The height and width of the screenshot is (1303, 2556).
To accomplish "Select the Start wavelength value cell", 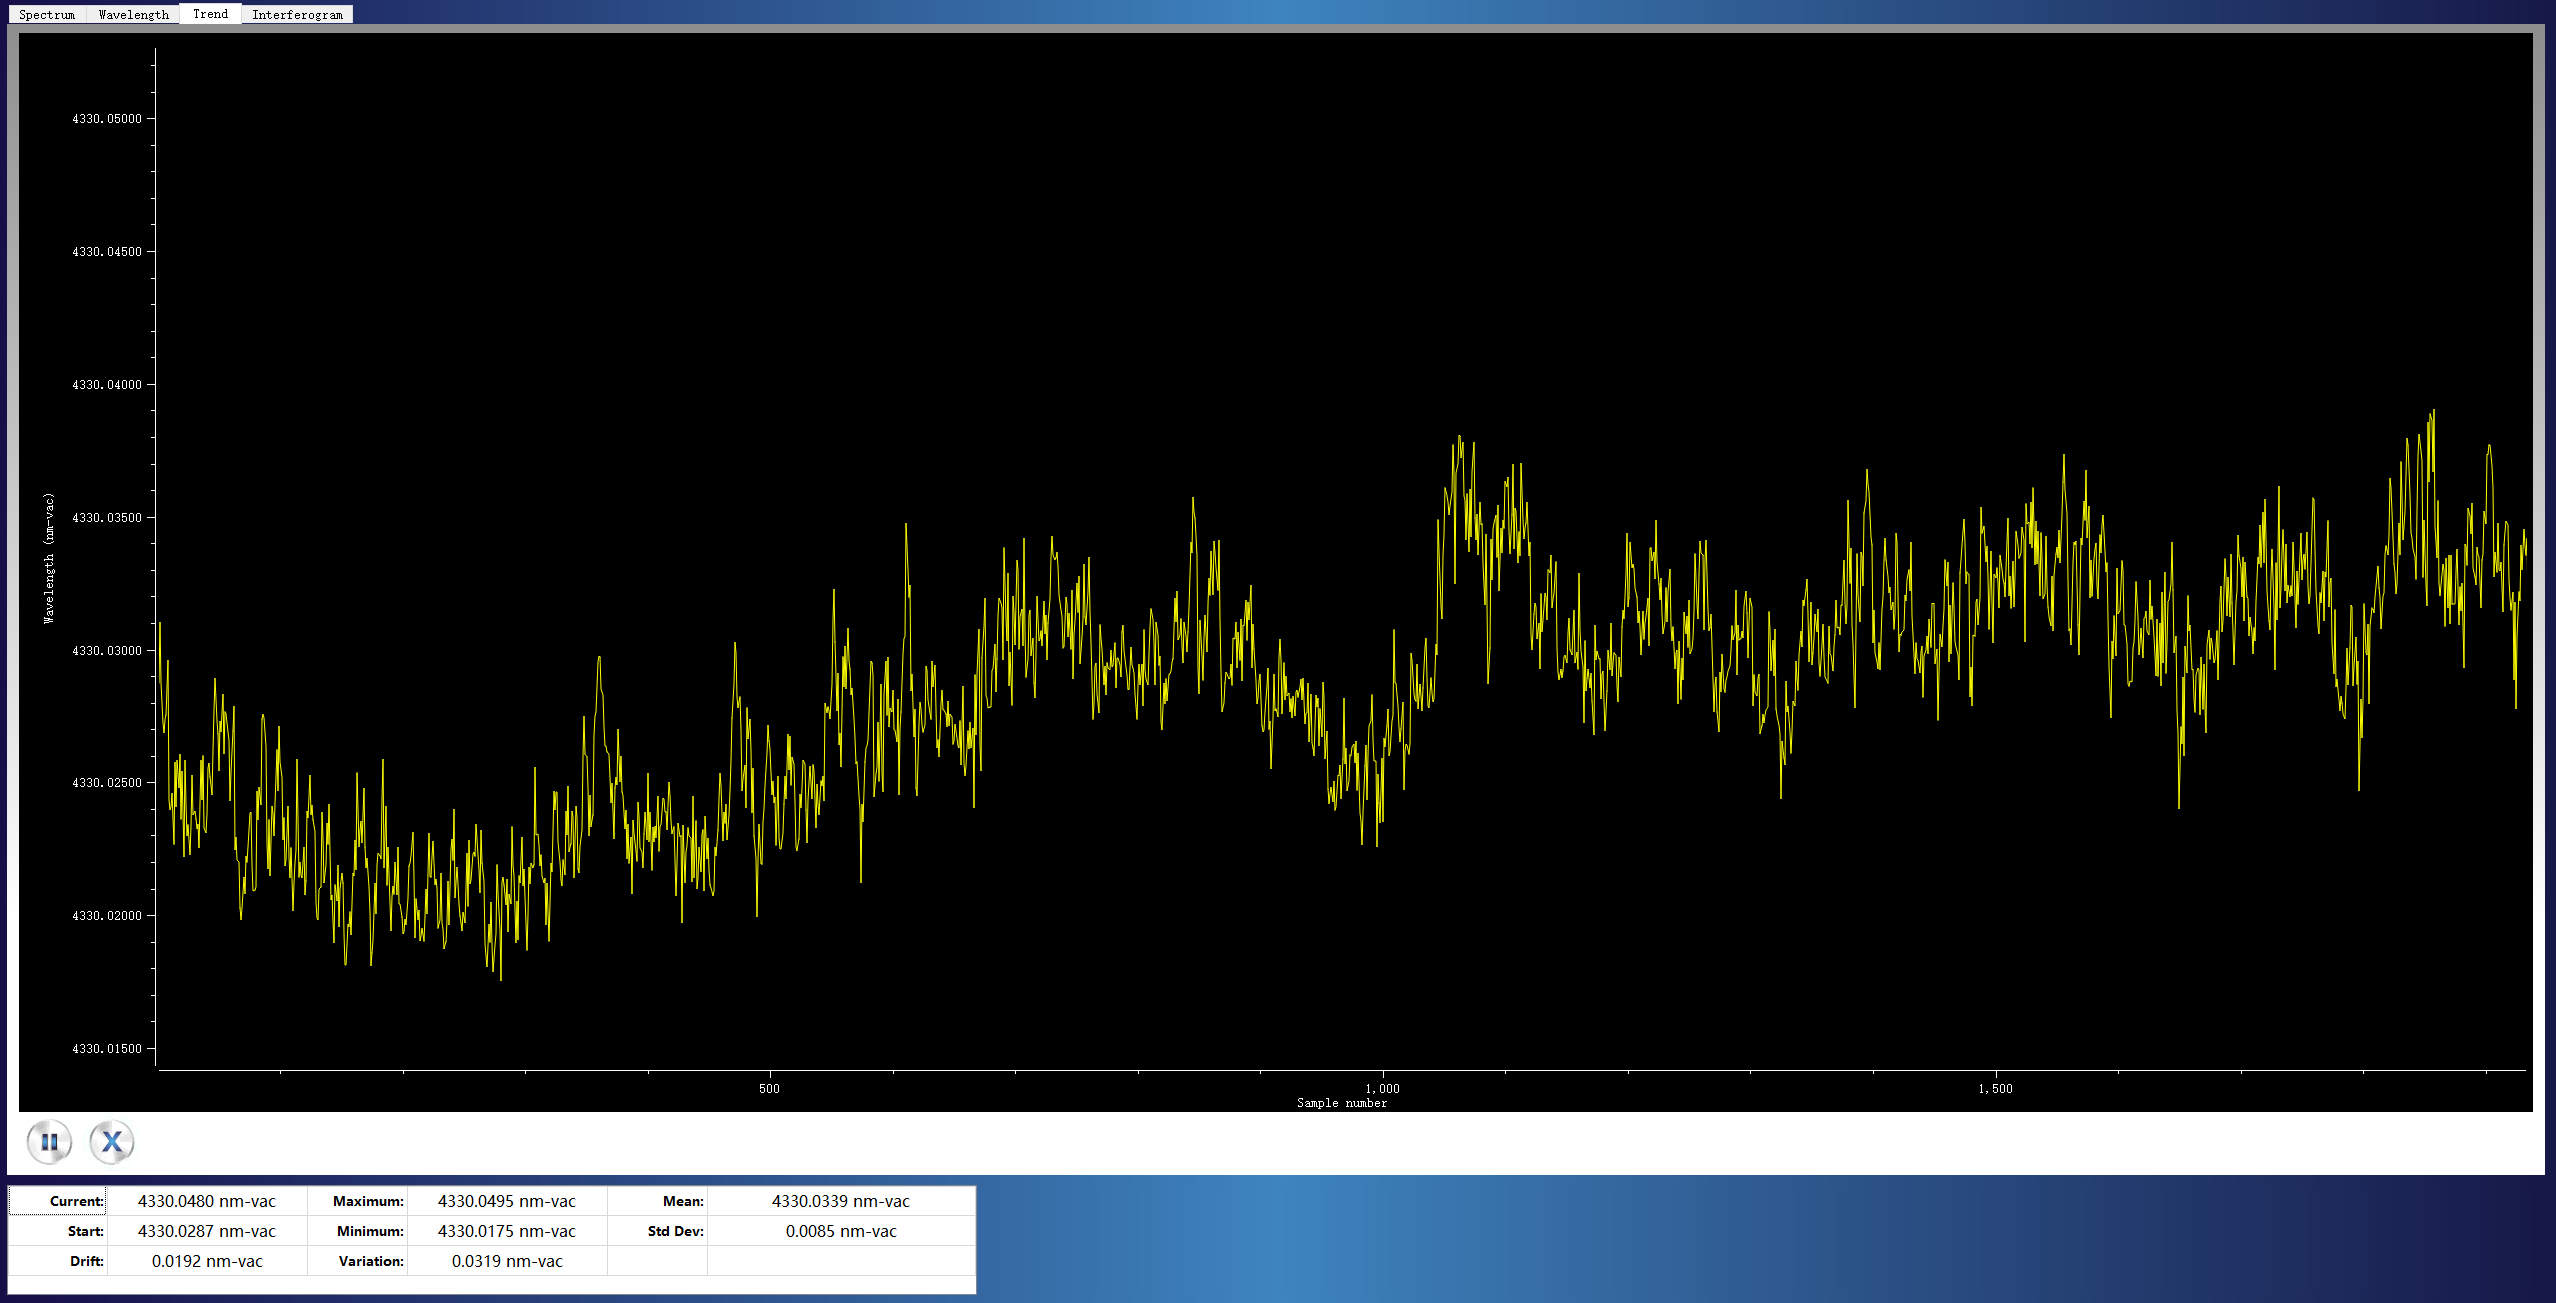I will point(207,1231).
